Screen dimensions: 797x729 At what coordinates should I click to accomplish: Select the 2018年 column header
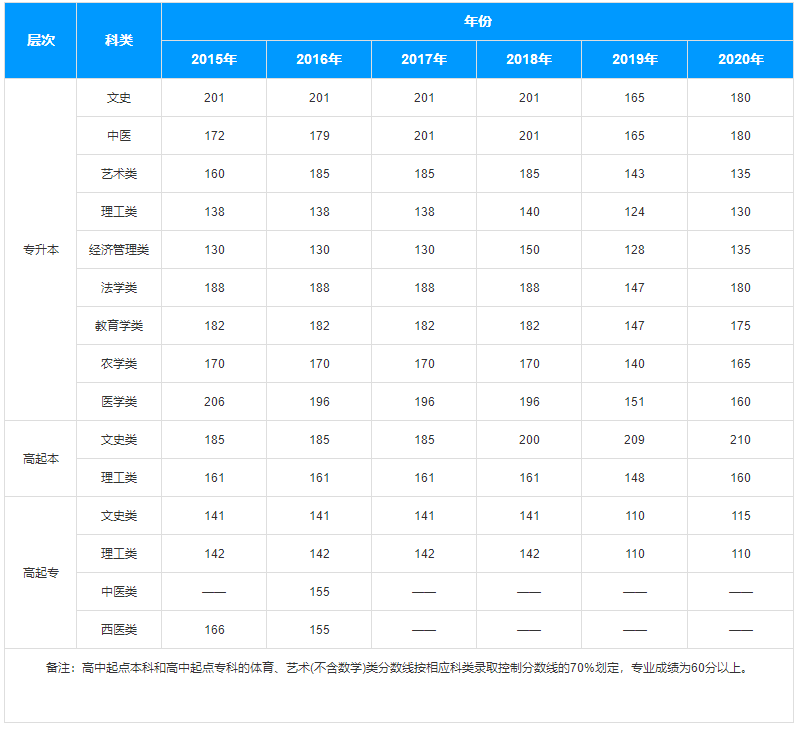[x=529, y=59]
